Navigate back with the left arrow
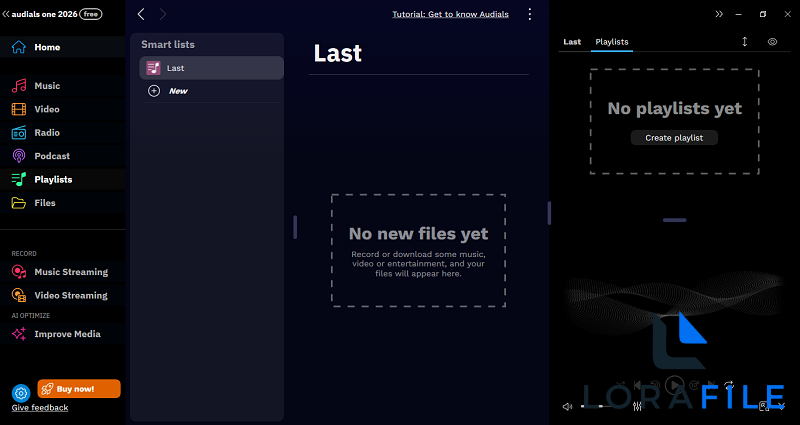 [141, 14]
